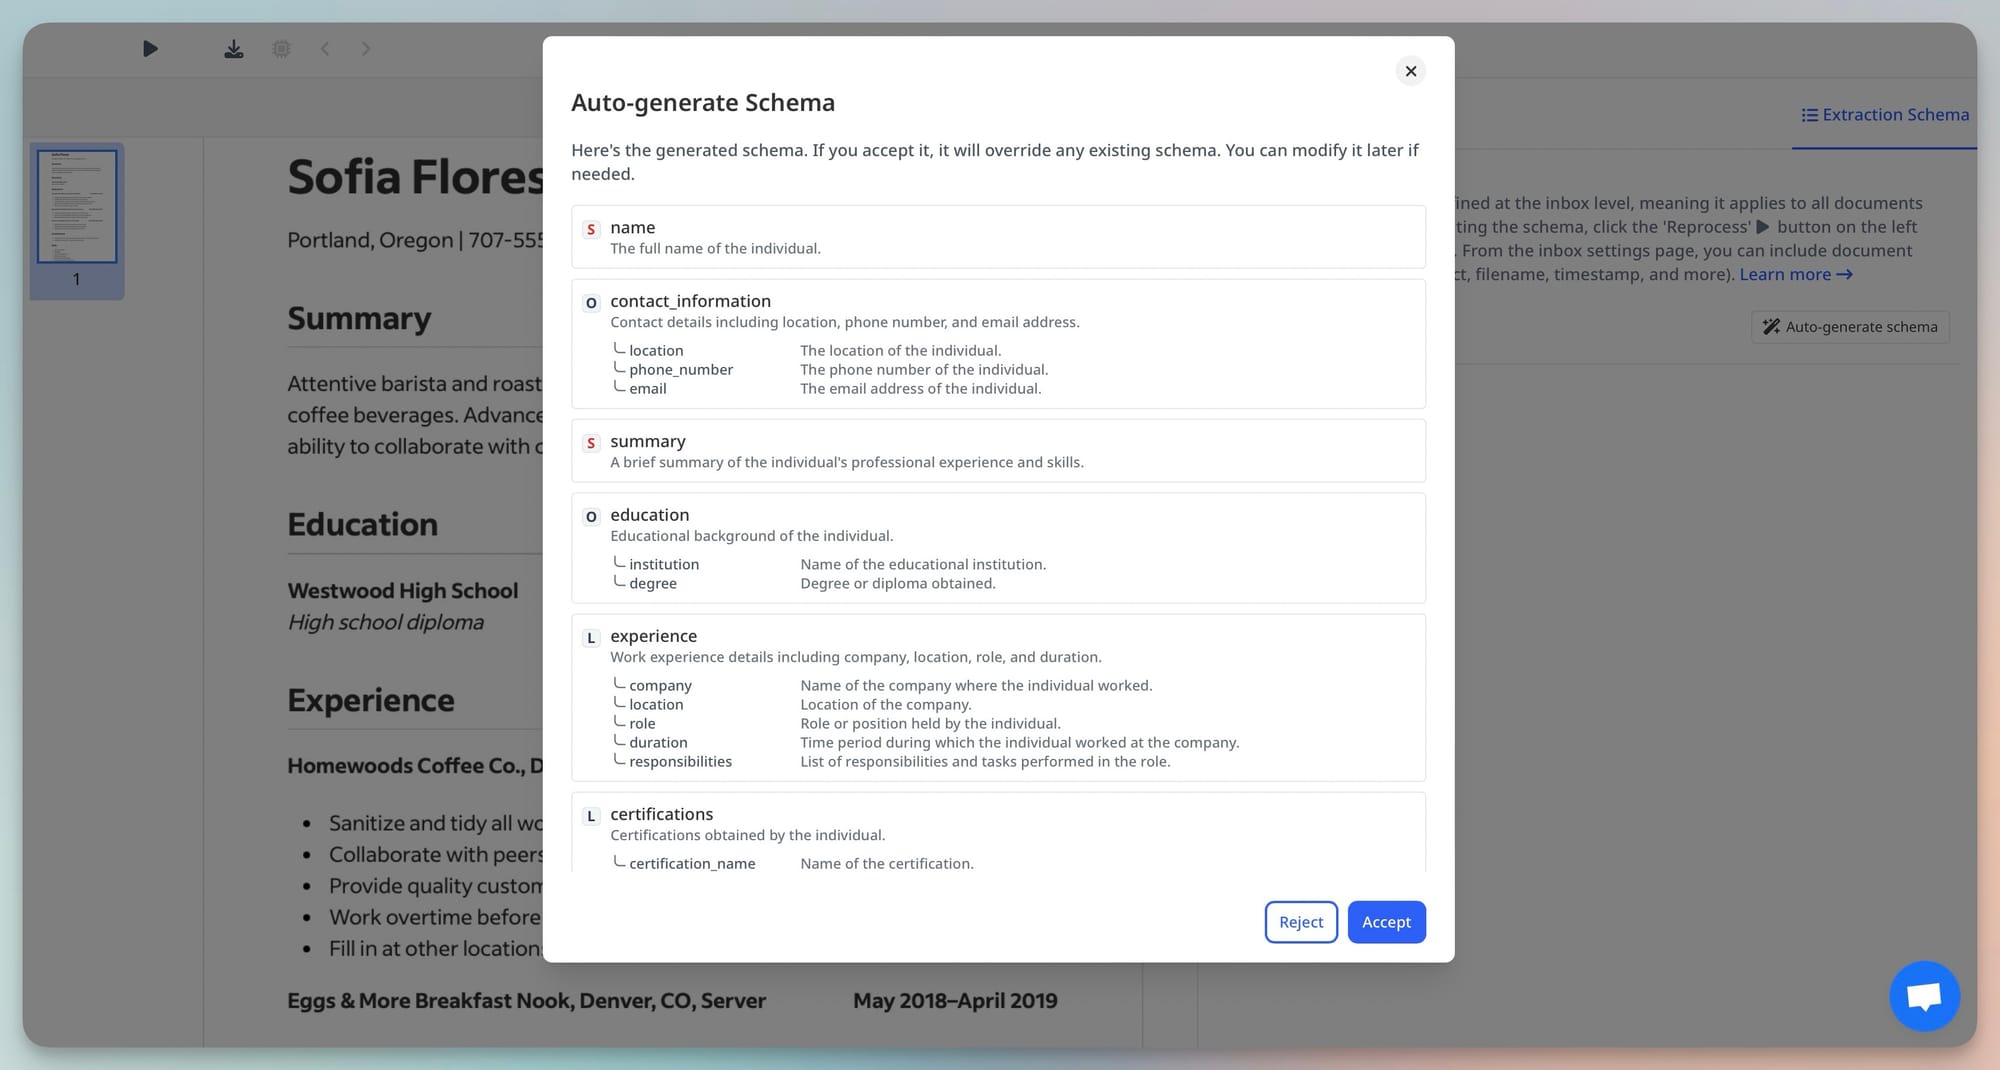
Task: Click the Auto-generate schema button
Action: (1850, 327)
